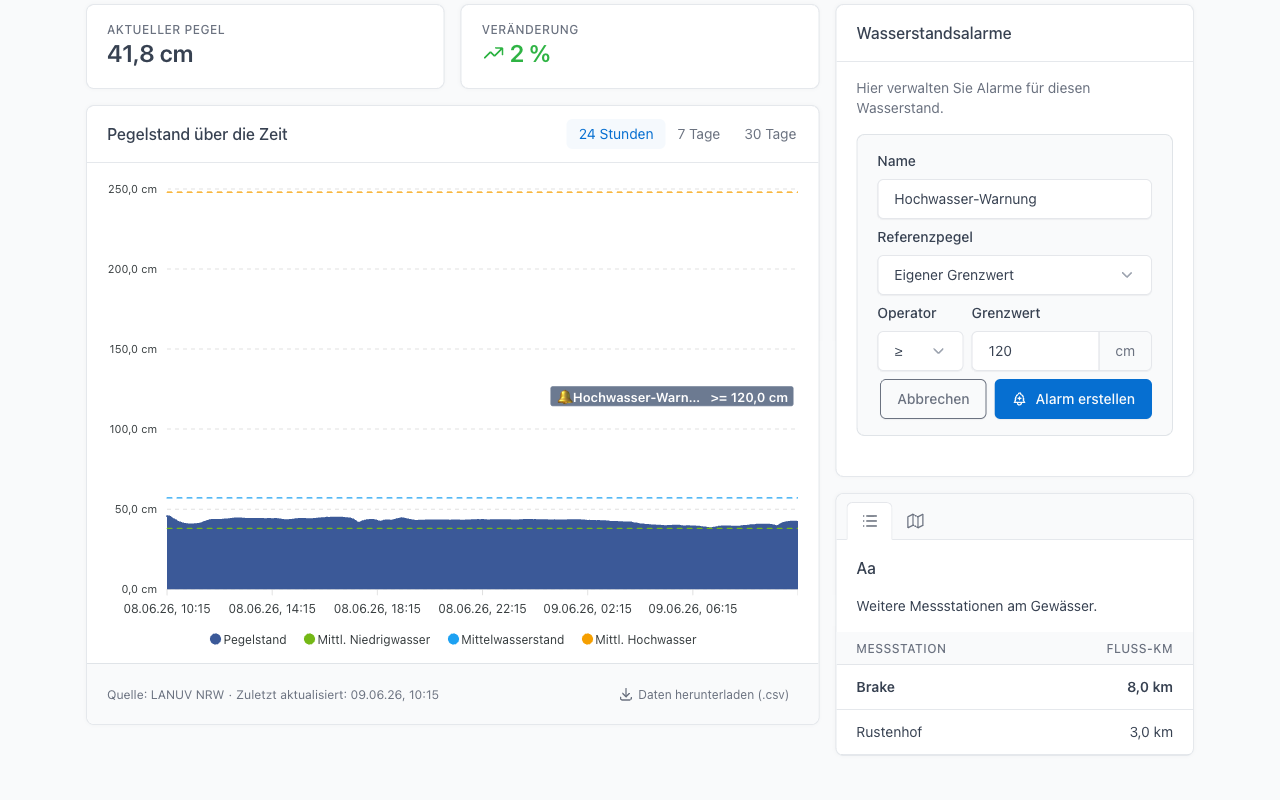Click the green upward trend arrow icon

[x=493, y=54]
